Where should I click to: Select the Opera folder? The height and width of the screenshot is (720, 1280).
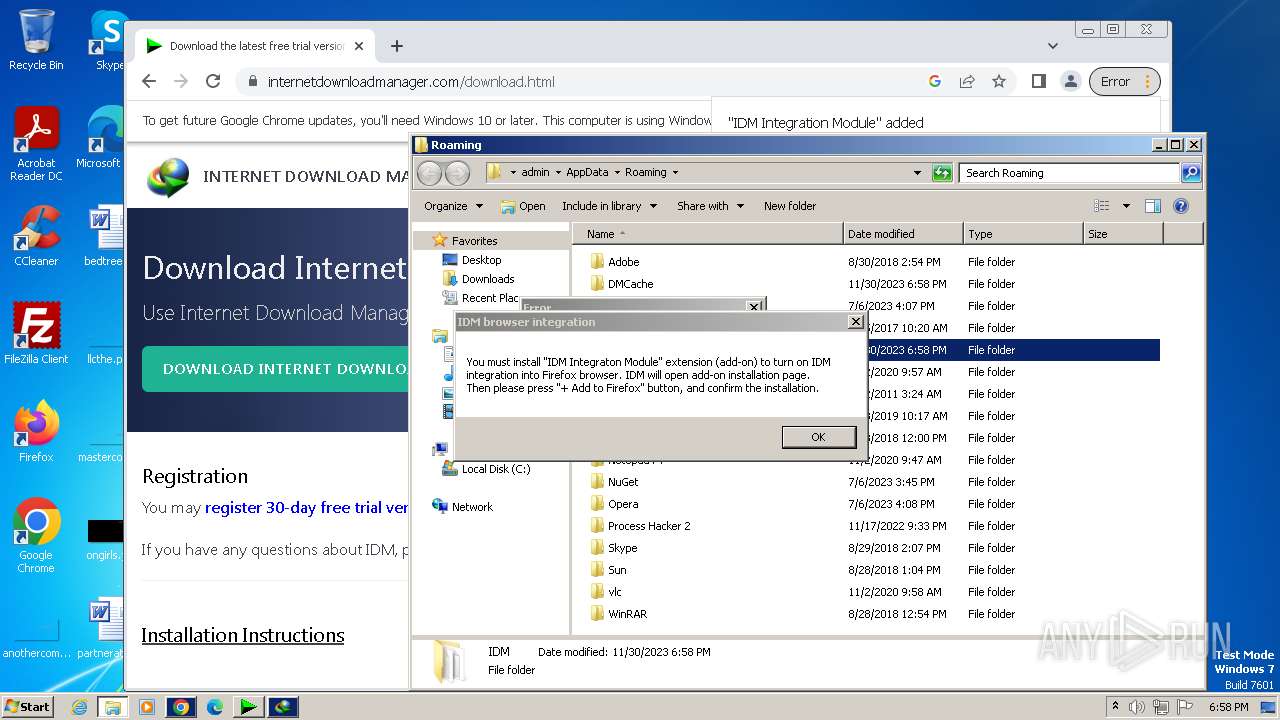point(623,504)
